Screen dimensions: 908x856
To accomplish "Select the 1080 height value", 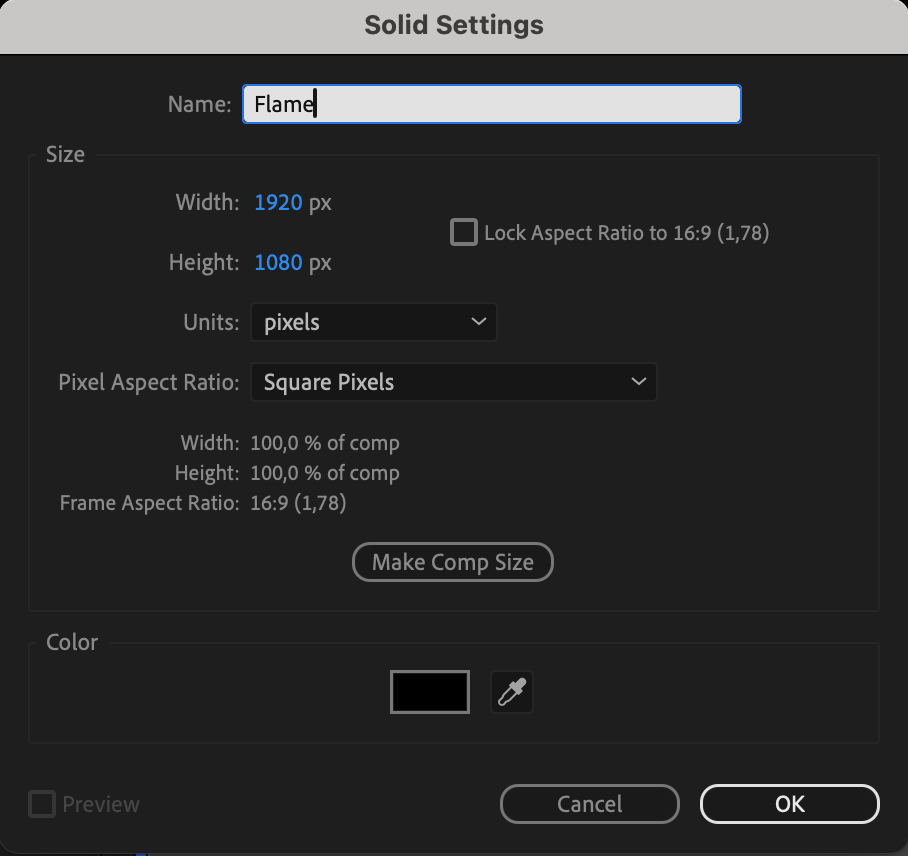I will click(278, 263).
